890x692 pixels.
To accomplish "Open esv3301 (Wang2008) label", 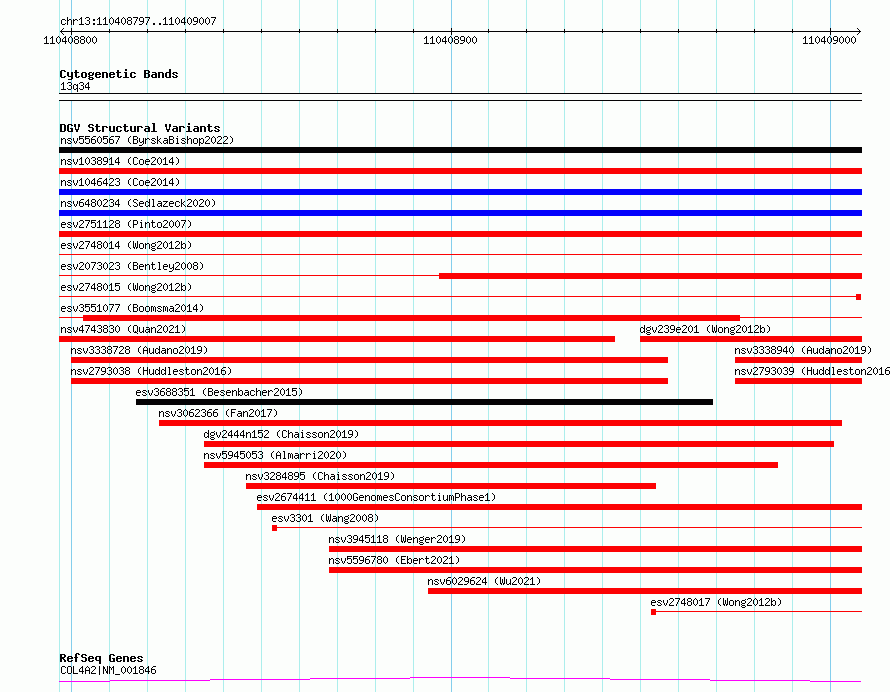I will (325, 518).
